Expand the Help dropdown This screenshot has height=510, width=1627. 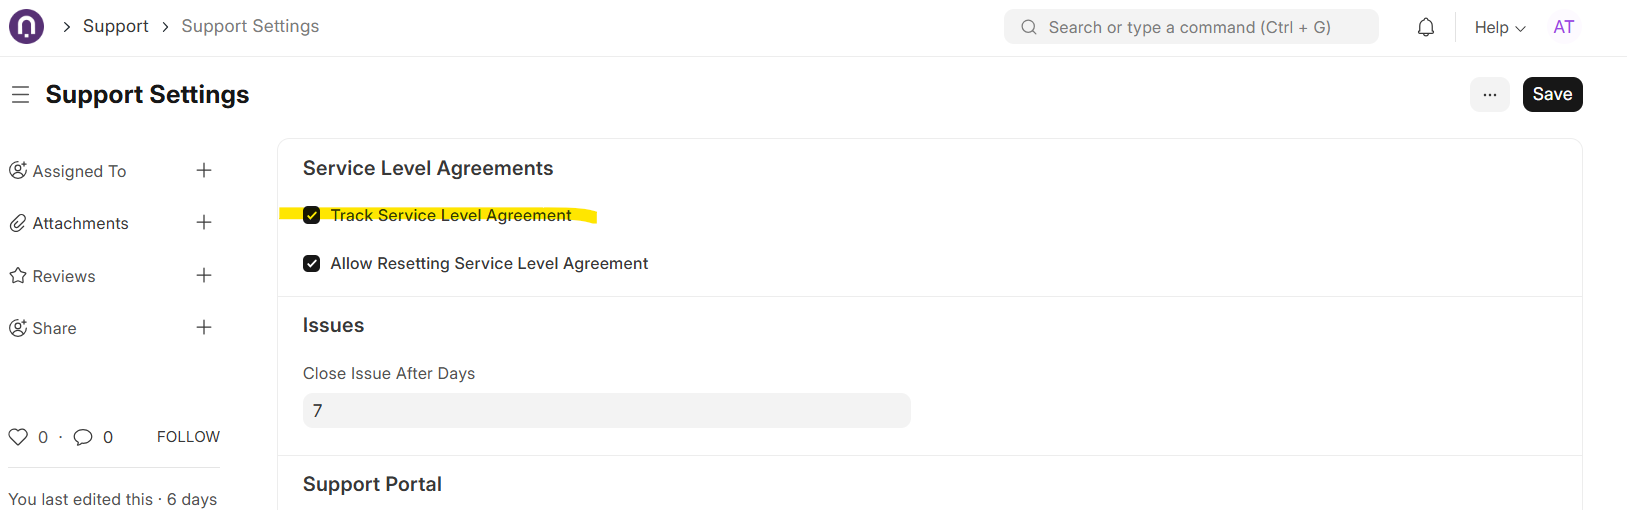coord(1500,27)
